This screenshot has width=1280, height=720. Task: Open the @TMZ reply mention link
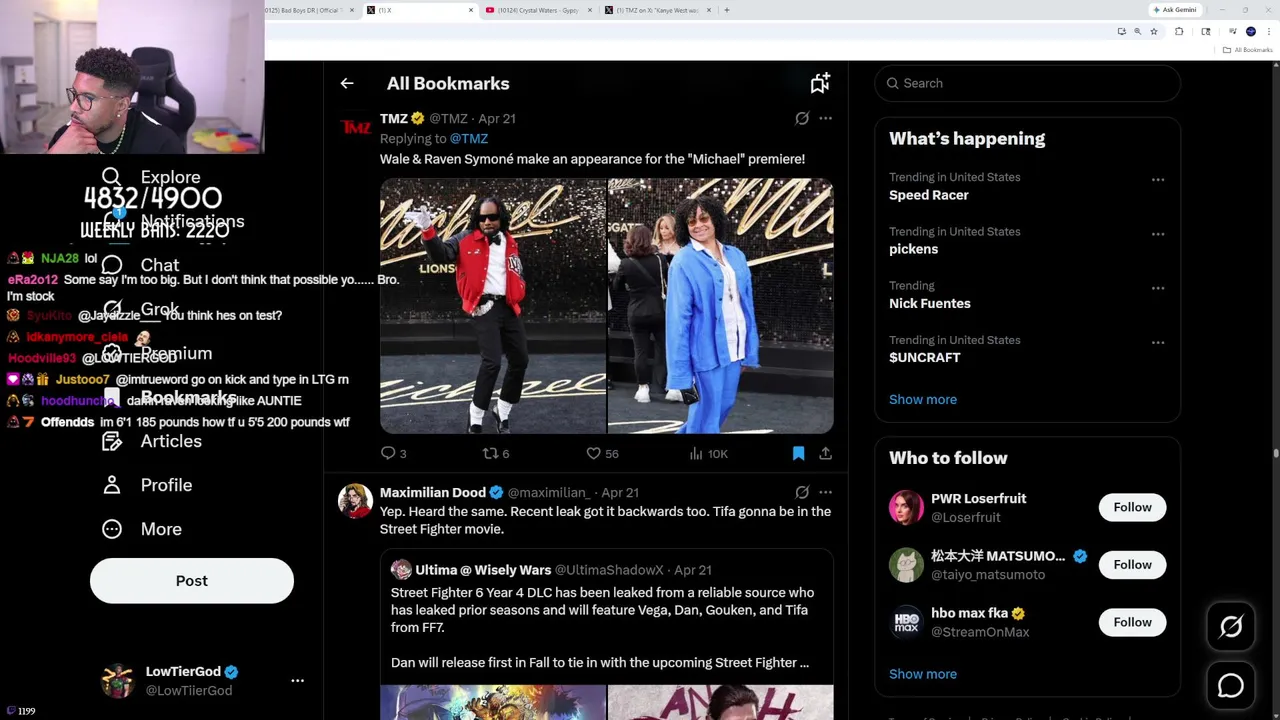tap(469, 139)
